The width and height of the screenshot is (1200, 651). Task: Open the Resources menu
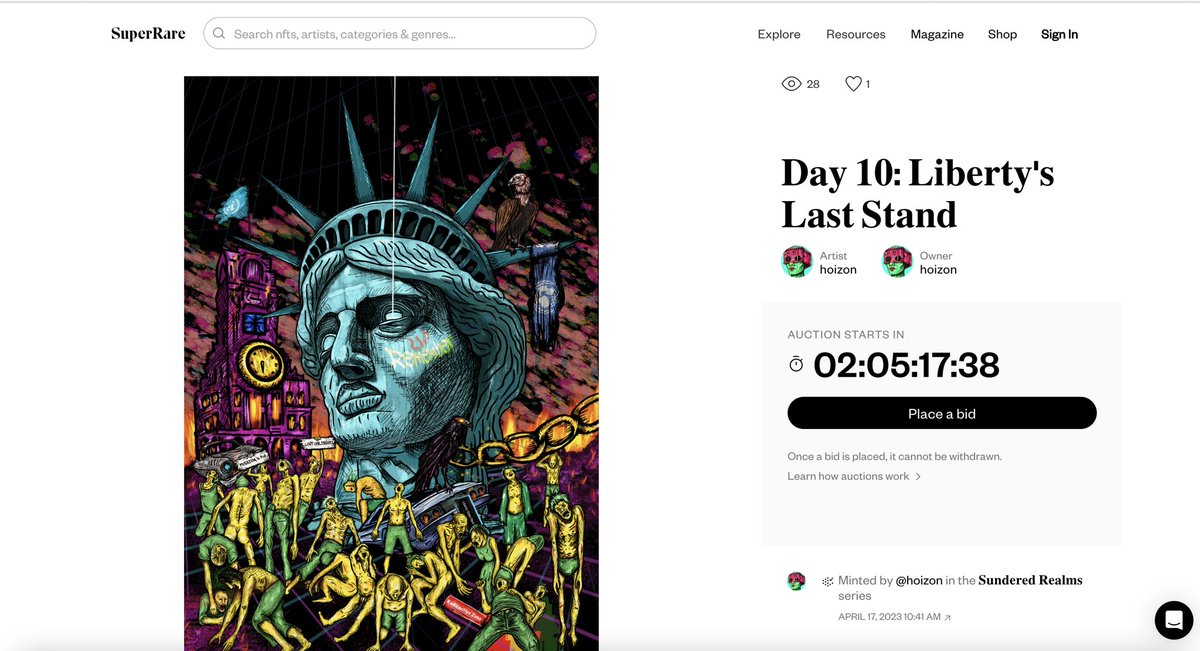tap(856, 34)
